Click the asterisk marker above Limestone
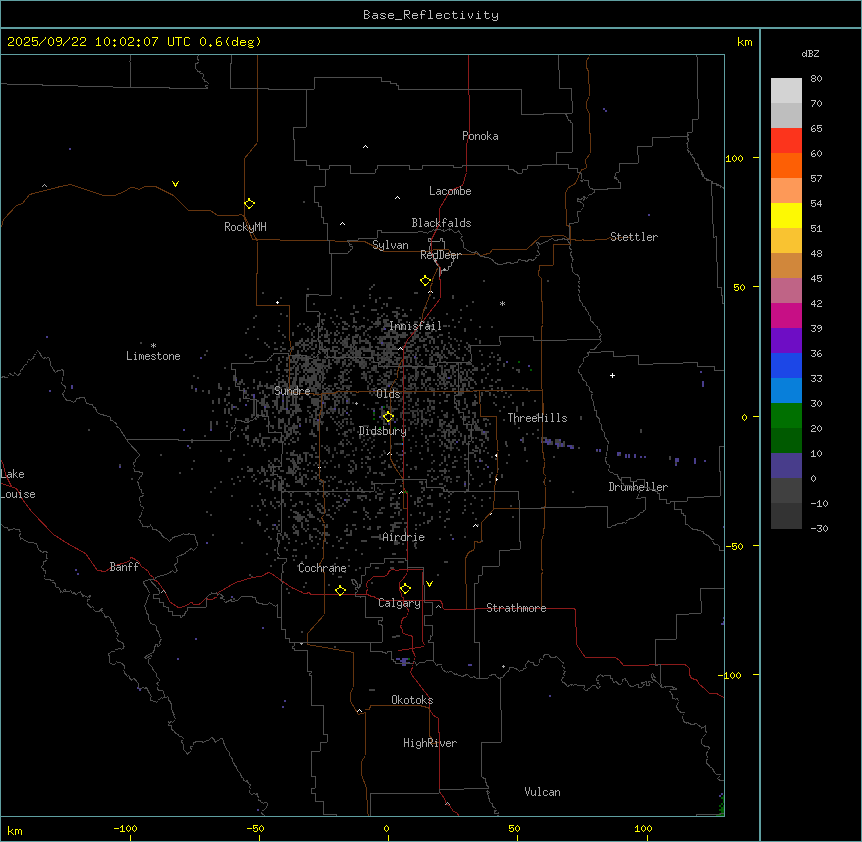 click(x=153, y=345)
